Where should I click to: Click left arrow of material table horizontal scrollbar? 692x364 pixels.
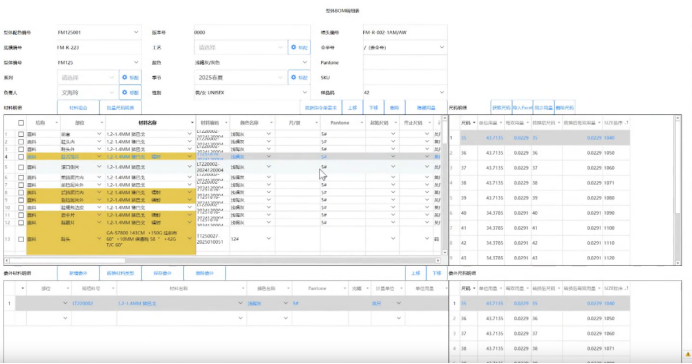(x=7, y=260)
